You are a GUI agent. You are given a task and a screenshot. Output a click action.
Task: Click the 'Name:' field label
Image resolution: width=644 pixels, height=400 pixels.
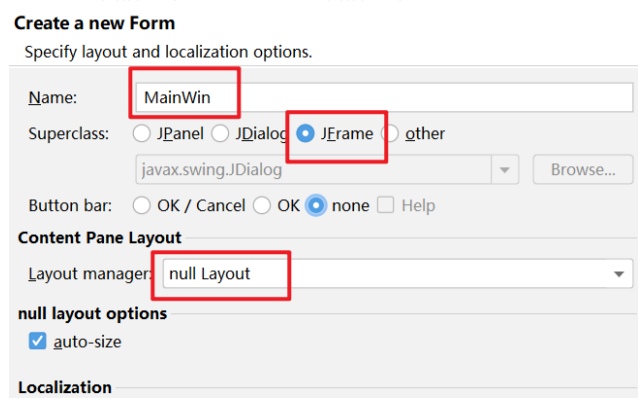tap(53, 97)
